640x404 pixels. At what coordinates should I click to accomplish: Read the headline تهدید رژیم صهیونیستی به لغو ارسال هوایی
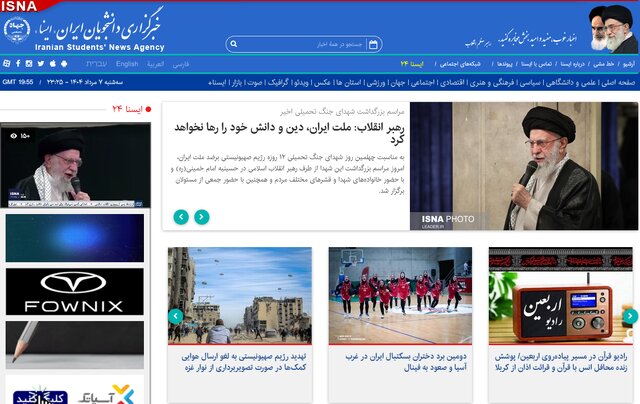244,362
